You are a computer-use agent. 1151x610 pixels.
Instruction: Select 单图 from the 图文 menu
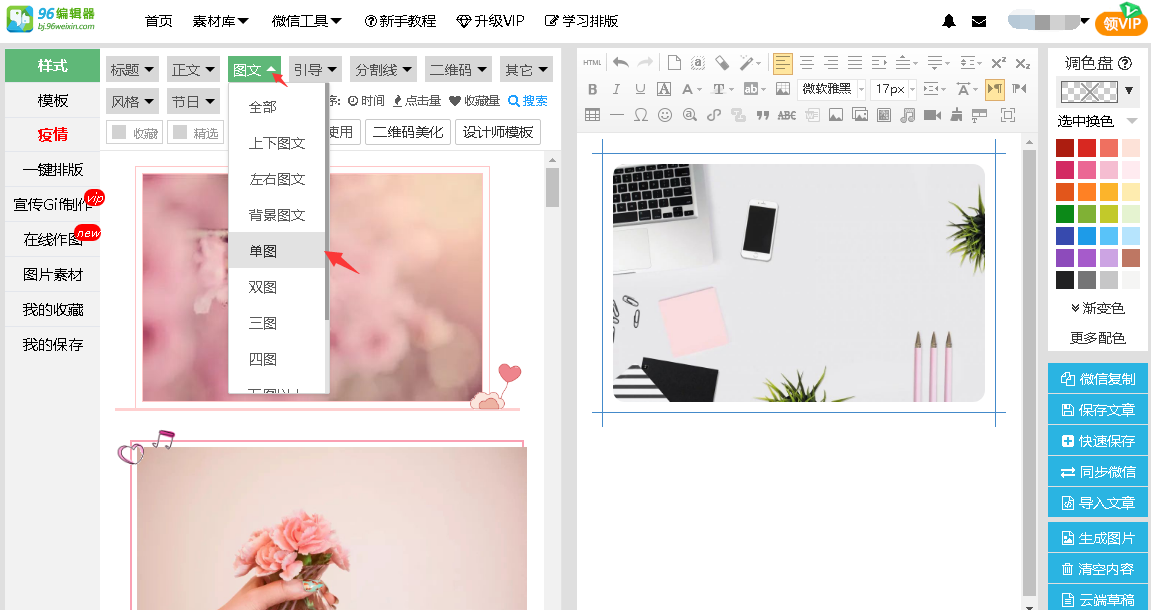pyautogui.click(x=277, y=251)
